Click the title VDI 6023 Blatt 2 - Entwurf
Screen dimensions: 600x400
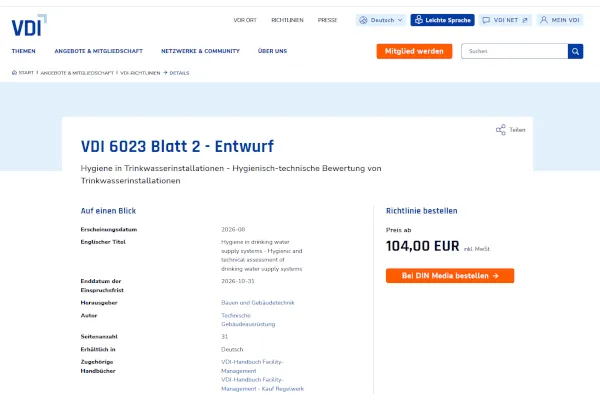click(177, 146)
